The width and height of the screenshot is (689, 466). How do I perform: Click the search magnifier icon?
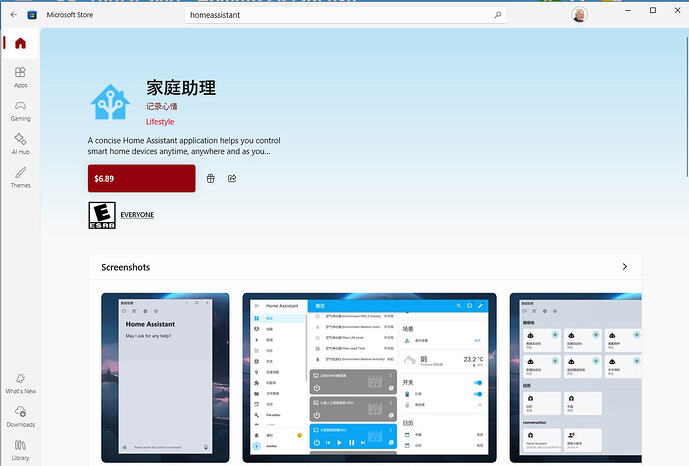click(x=497, y=15)
